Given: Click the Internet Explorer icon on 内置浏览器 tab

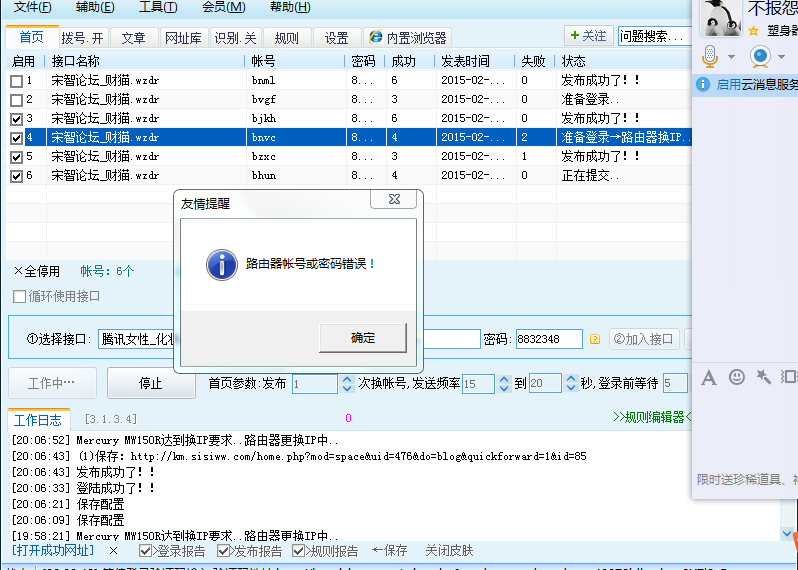Looking at the screenshot, I should (376, 37).
